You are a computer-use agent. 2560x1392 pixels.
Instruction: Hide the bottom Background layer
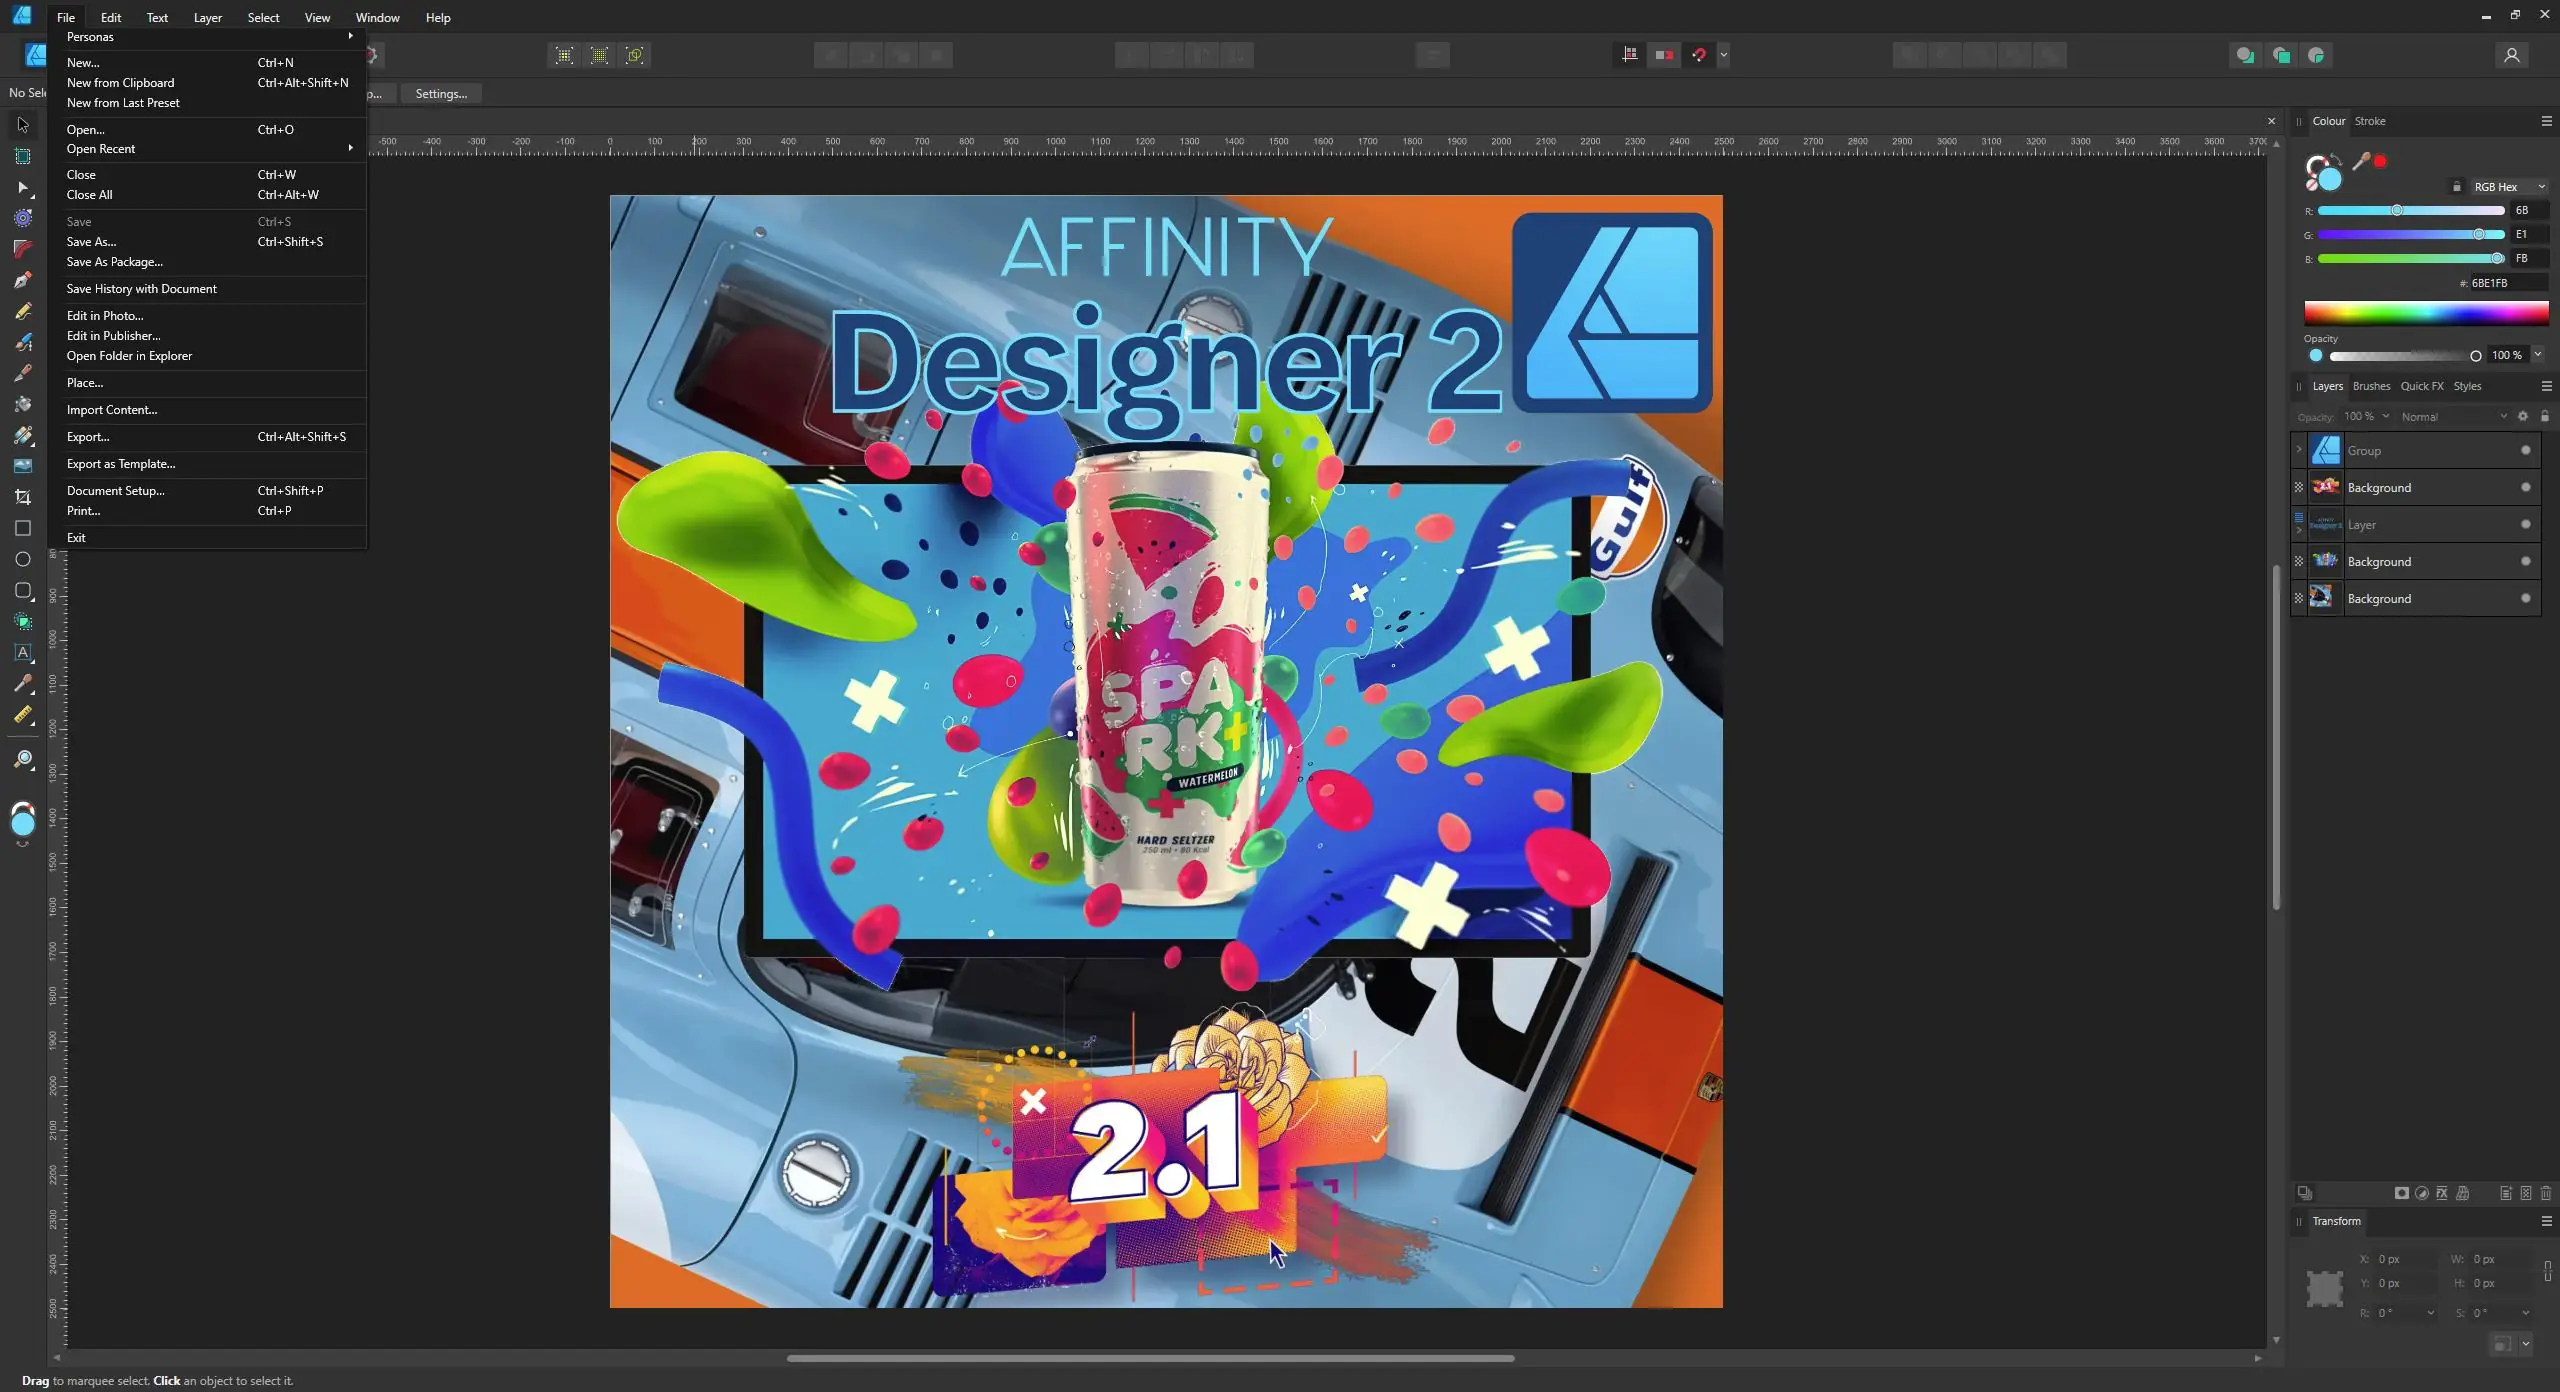pyautogui.click(x=2525, y=598)
